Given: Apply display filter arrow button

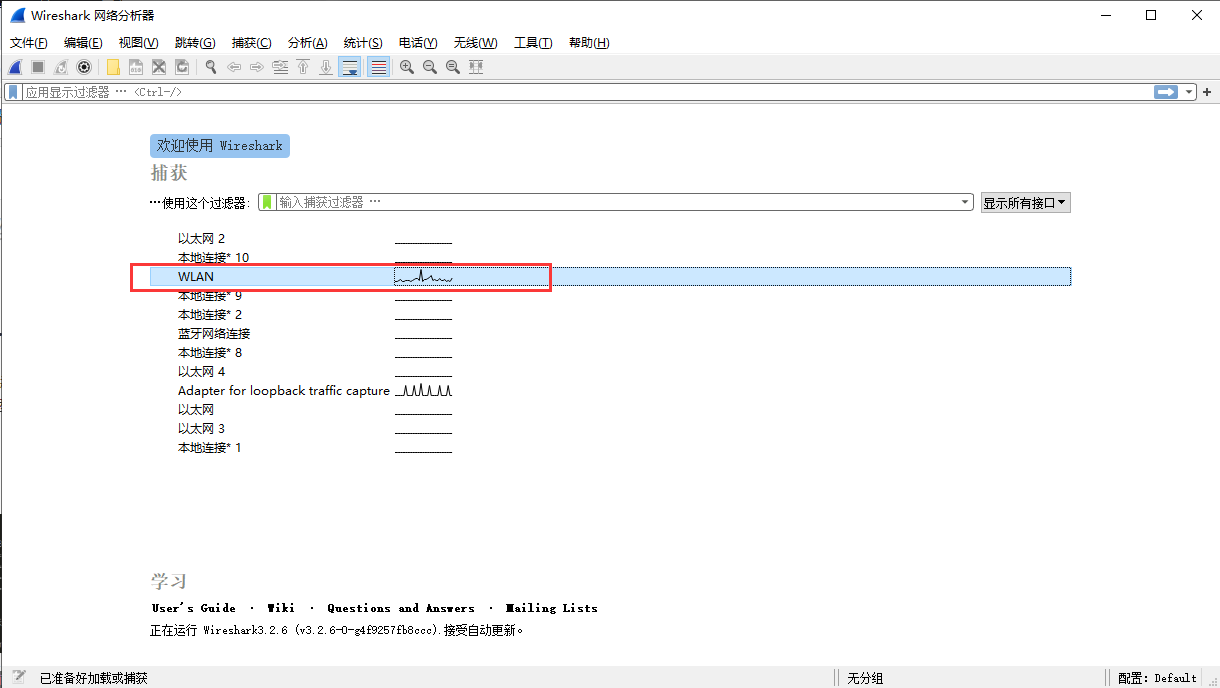Looking at the screenshot, I should (1166, 92).
